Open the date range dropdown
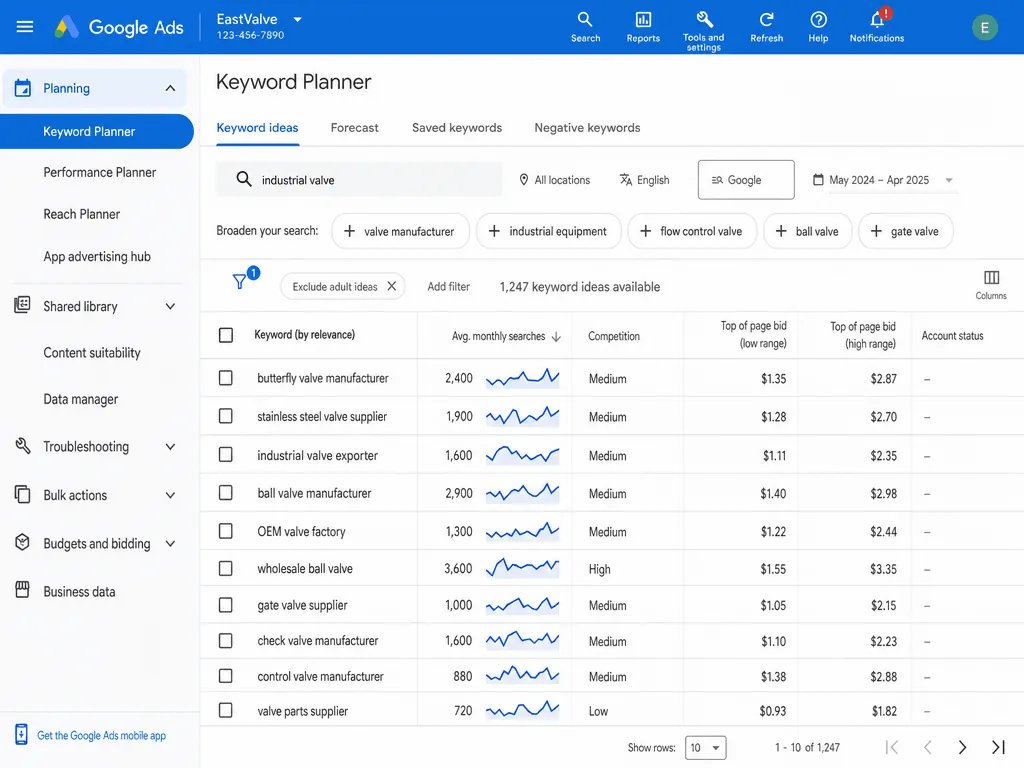Viewport: 1024px width, 768px height. tap(884, 180)
